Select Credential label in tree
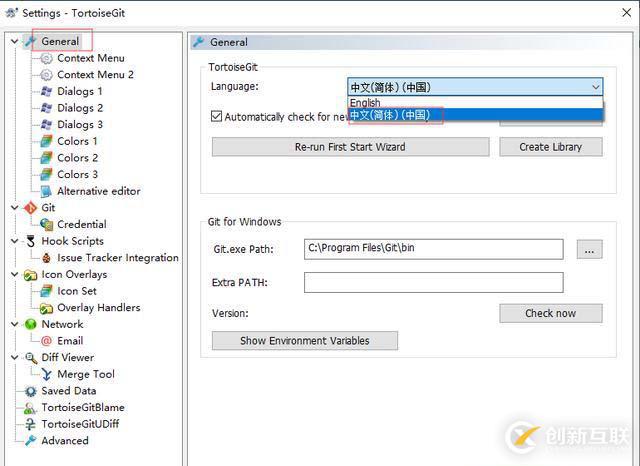The image size is (640, 466). pos(82,224)
